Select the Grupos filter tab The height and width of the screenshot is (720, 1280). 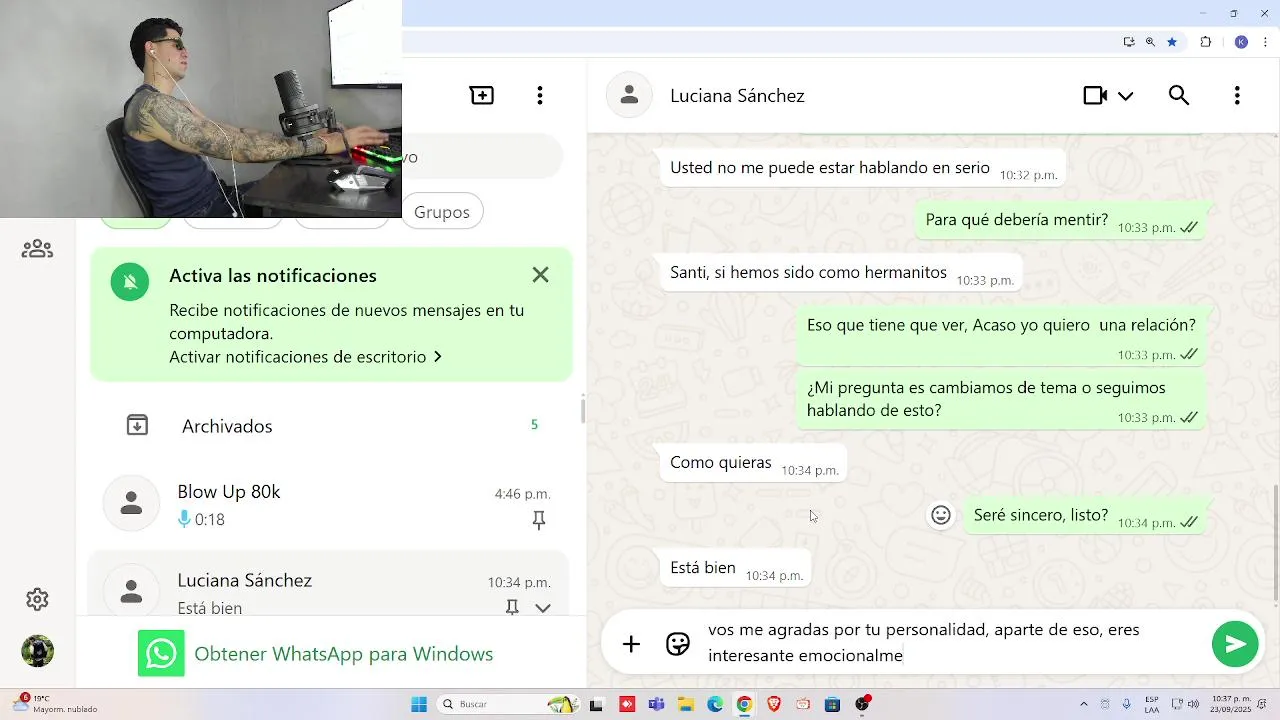point(442,212)
